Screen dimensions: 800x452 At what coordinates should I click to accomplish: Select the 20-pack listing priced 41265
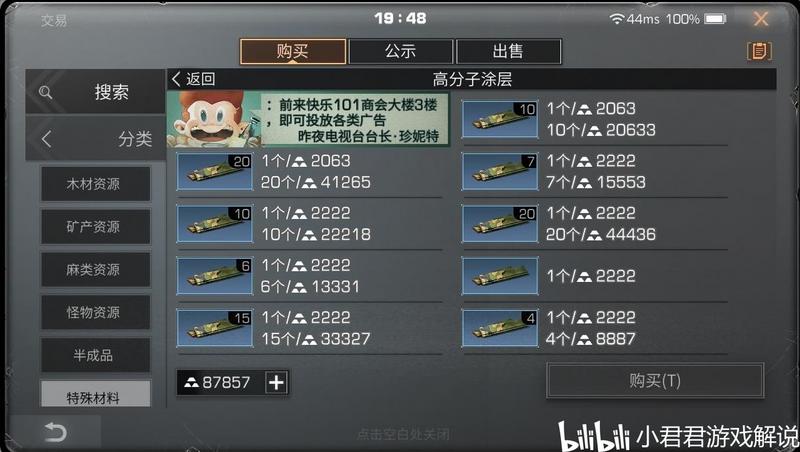tap(309, 172)
